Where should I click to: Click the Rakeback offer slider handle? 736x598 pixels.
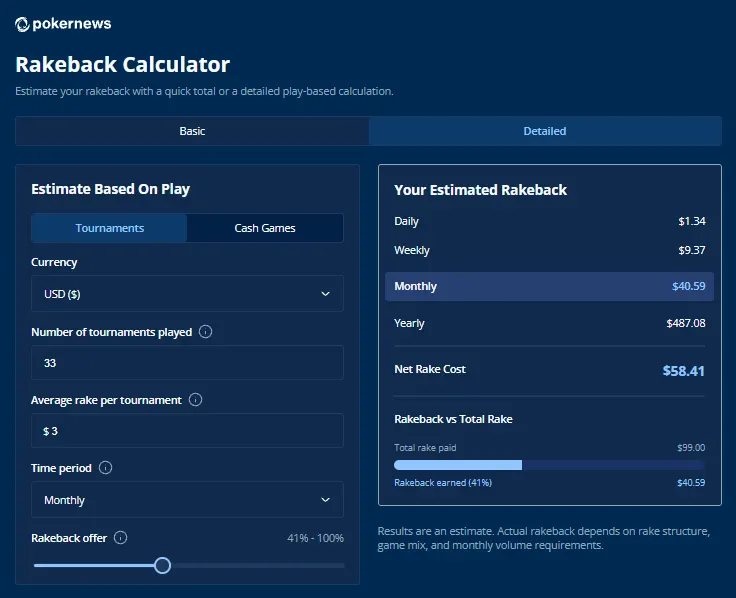pos(162,566)
